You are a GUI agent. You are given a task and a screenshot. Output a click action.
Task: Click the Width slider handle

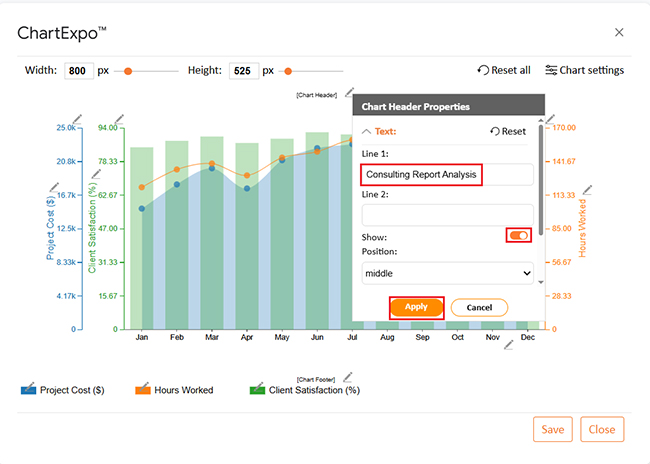(129, 71)
